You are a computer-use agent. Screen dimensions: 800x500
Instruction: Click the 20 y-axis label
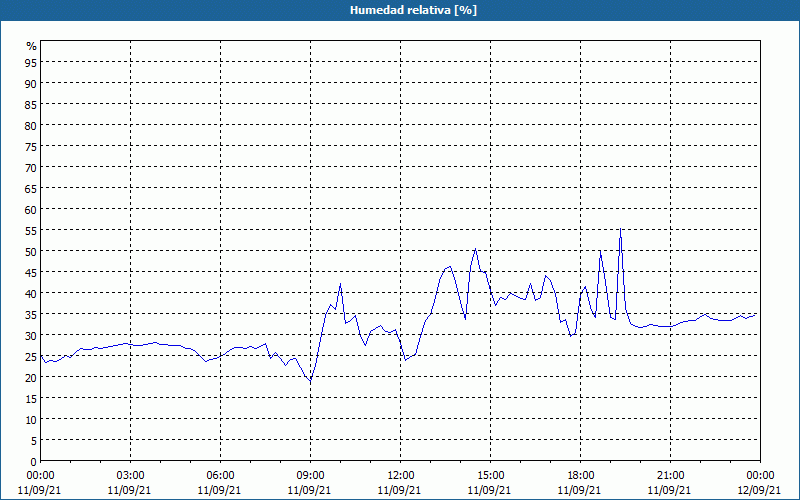[x=31, y=378]
